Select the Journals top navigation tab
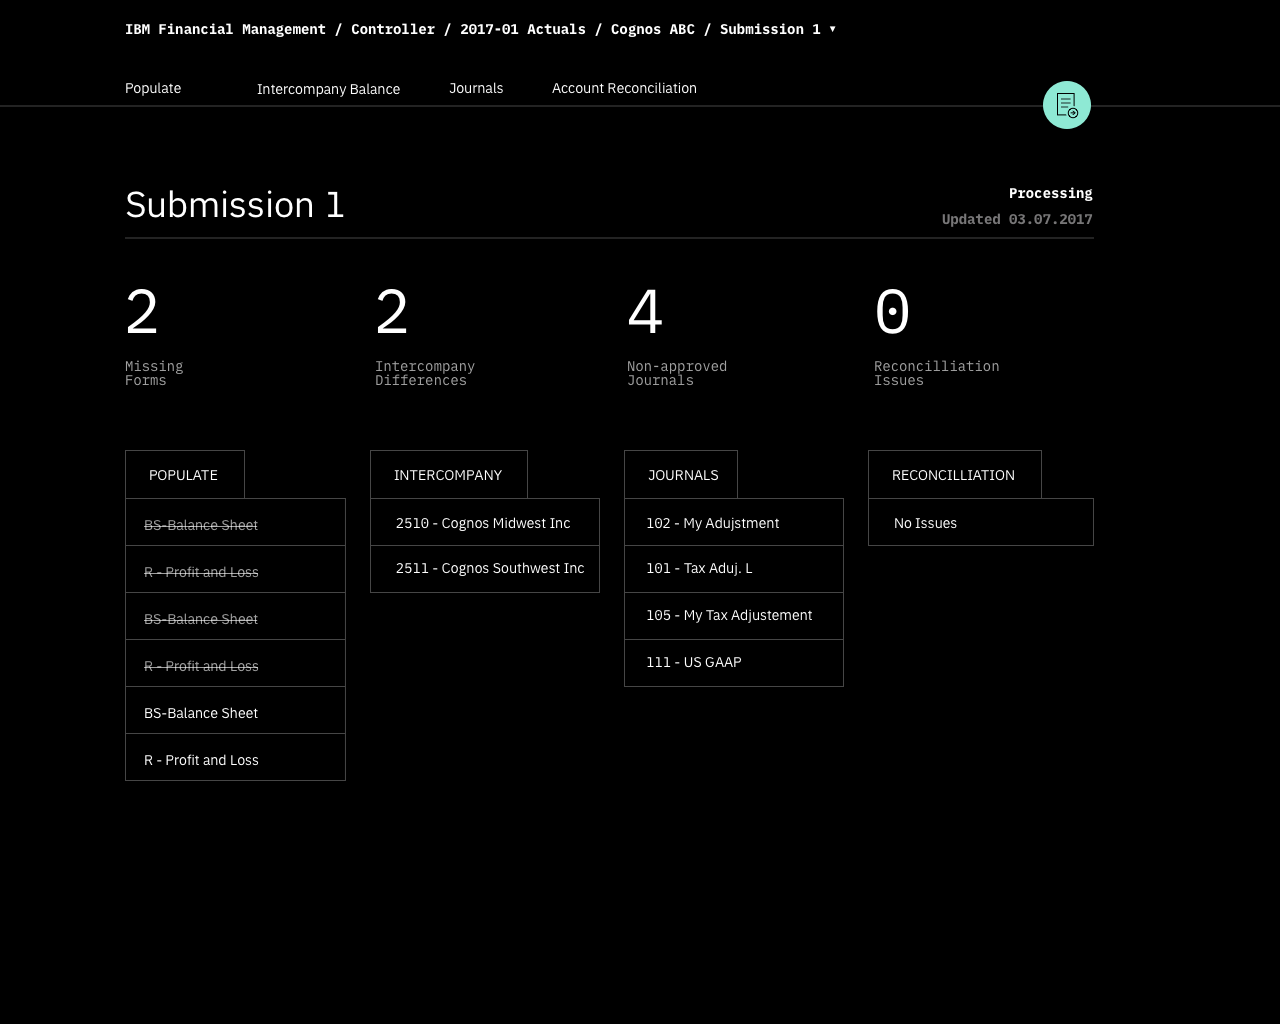This screenshot has height=1024, width=1280. (476, 88)
